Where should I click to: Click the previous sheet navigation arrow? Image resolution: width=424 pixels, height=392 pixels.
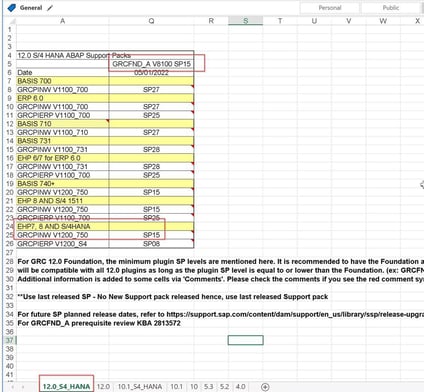13,387
